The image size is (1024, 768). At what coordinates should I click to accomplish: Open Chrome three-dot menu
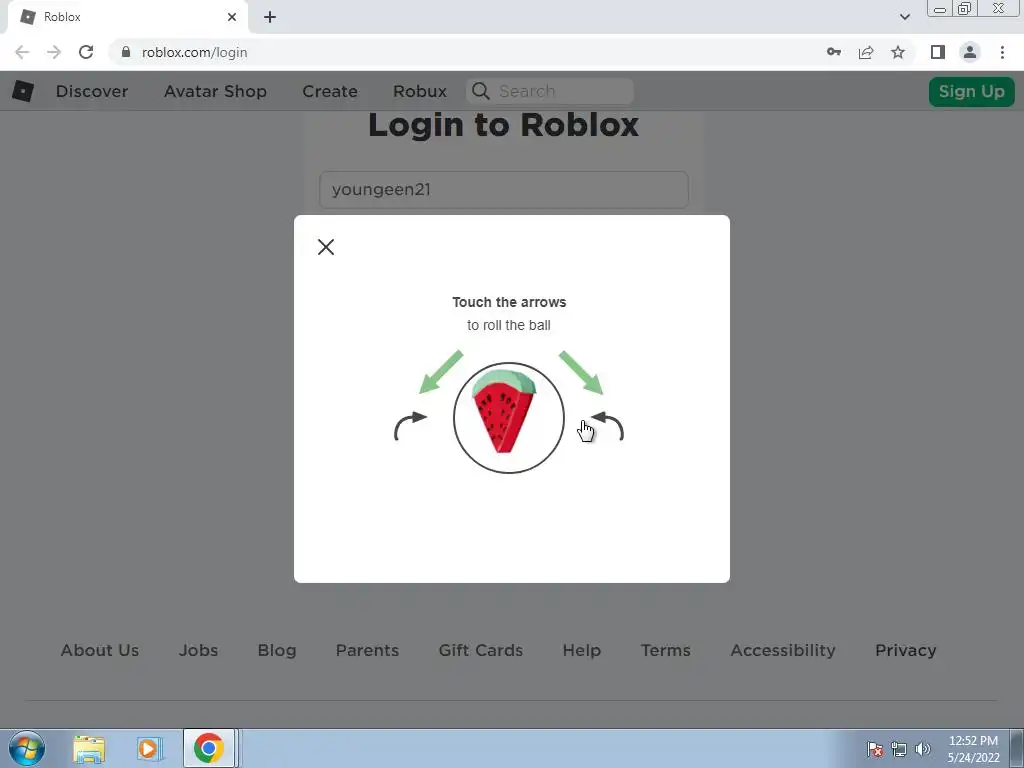click(x=1002, y=52)
